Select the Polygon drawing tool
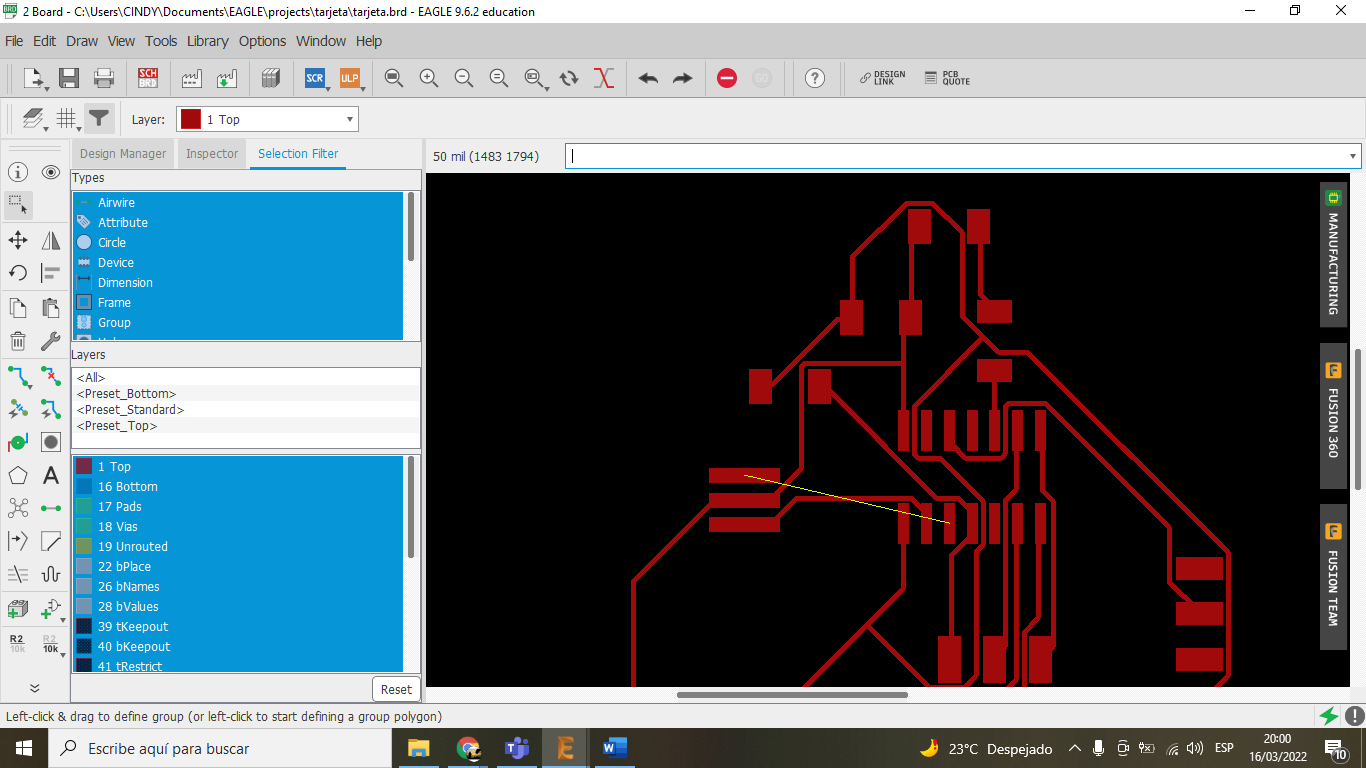This screenshot has height=768, width=1366. pos(18,476)
